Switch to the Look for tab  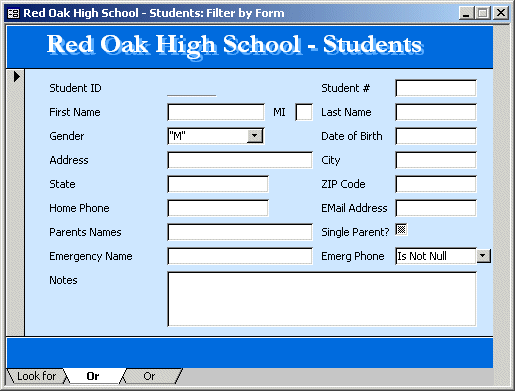(x=36, y=376)
